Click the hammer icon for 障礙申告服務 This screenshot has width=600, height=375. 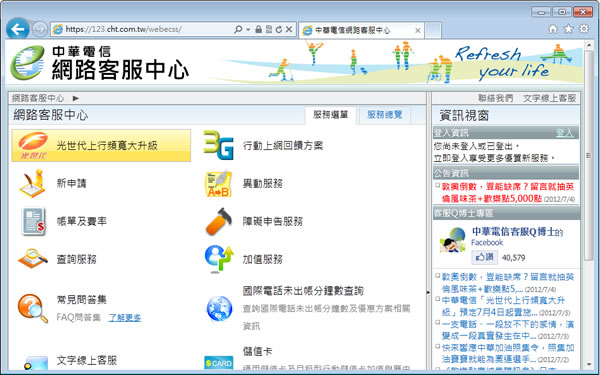(218, 221)
